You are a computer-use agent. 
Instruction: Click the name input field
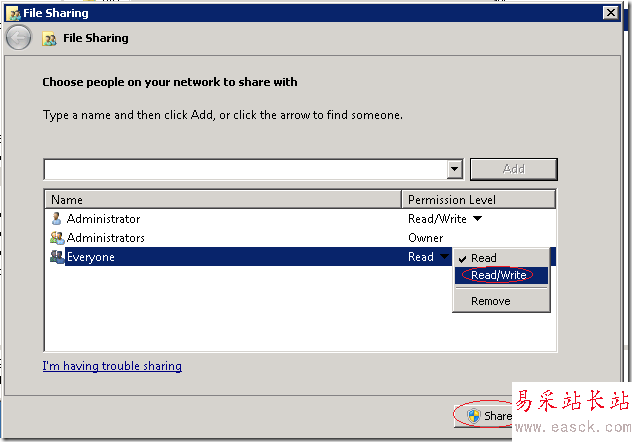click(246, 169)
